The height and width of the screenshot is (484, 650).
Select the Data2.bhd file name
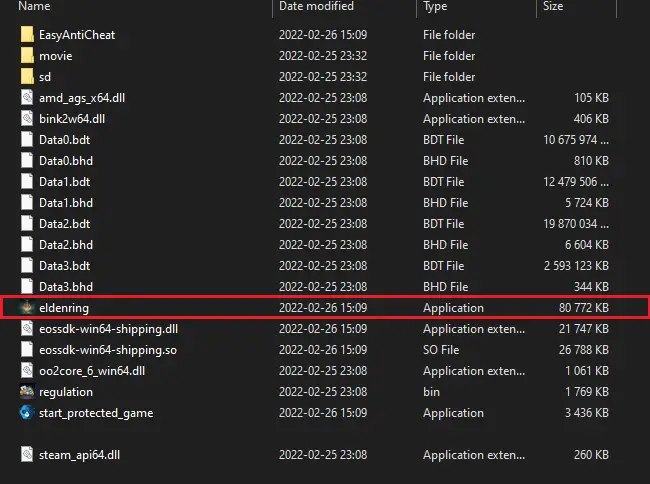(66, 245)
